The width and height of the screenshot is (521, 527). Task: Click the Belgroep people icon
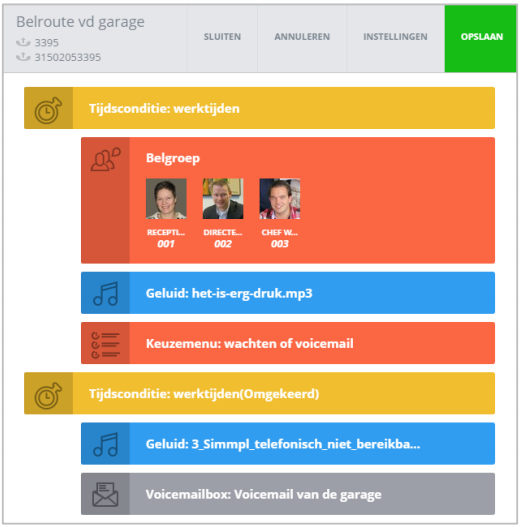tap(106, 159)
